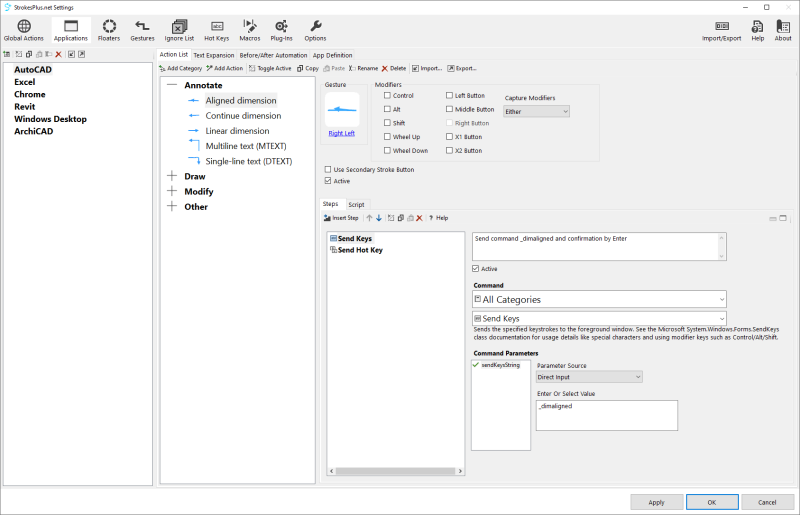Screen dimensions: 800x515
Task: Open the Plug-Ins section
Action: (282, 30)
